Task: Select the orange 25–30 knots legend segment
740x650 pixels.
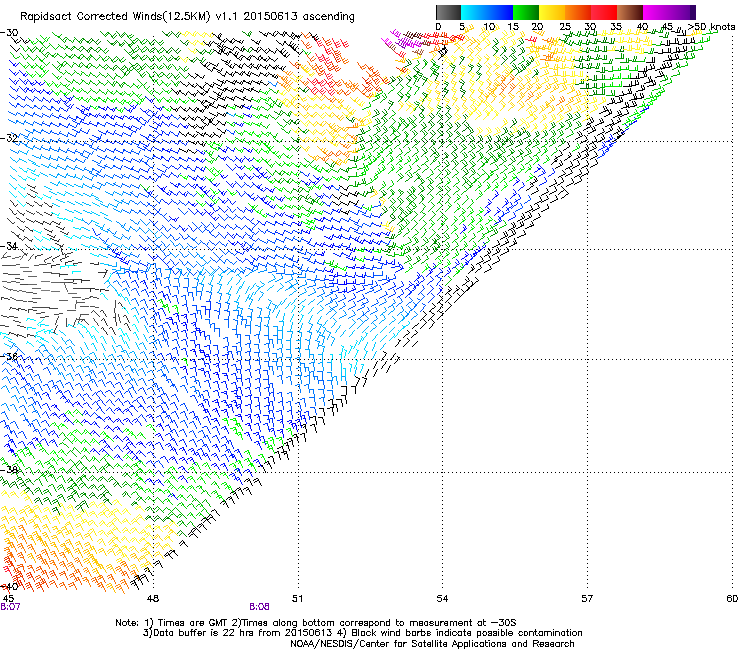Action: pyautogui.click(x=578, y=12)
